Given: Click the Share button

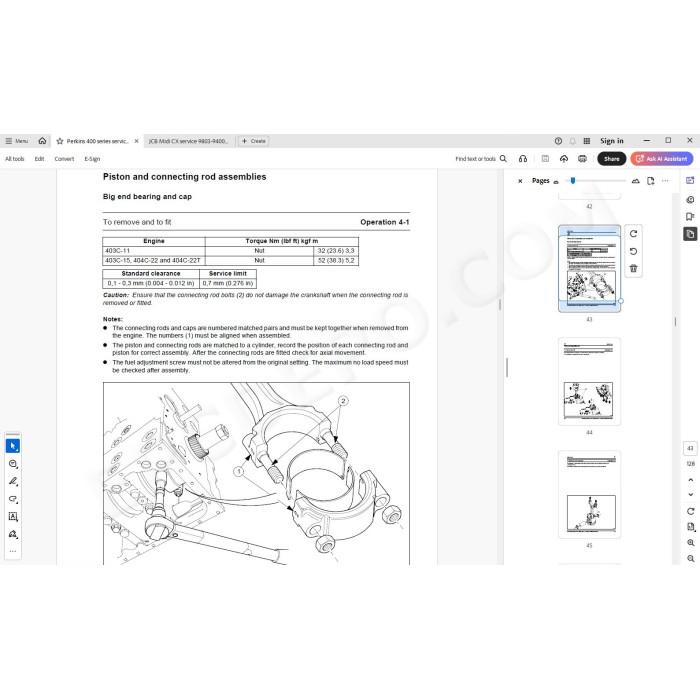Looking at the screenshot, I should [612, 159].
